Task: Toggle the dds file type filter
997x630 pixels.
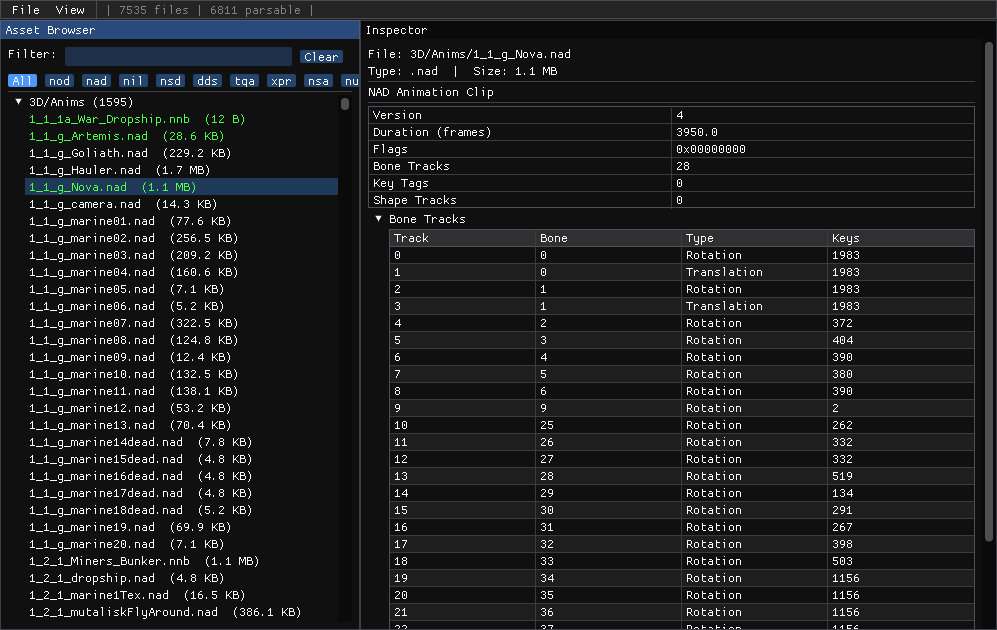Action: [x=207, y=81]
